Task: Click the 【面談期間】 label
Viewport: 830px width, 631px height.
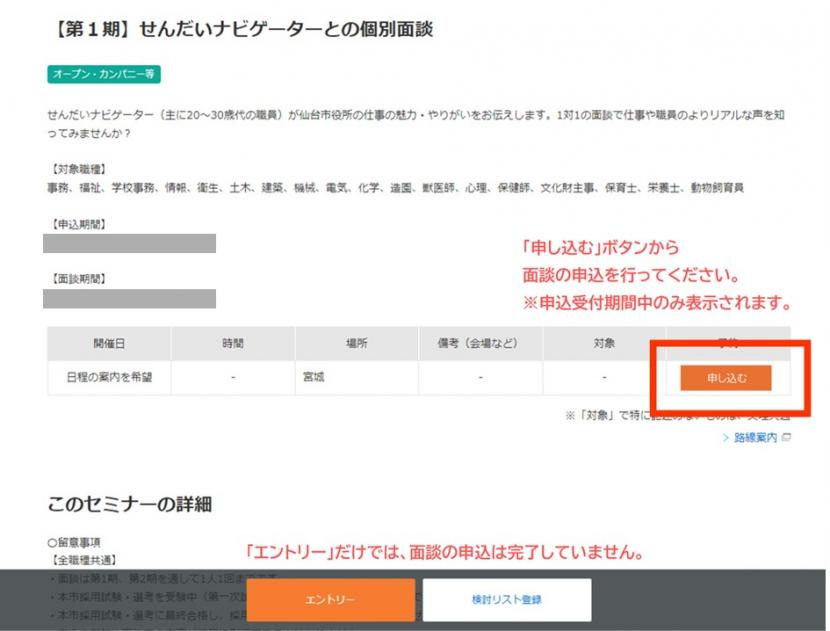Action: [79, 279]
